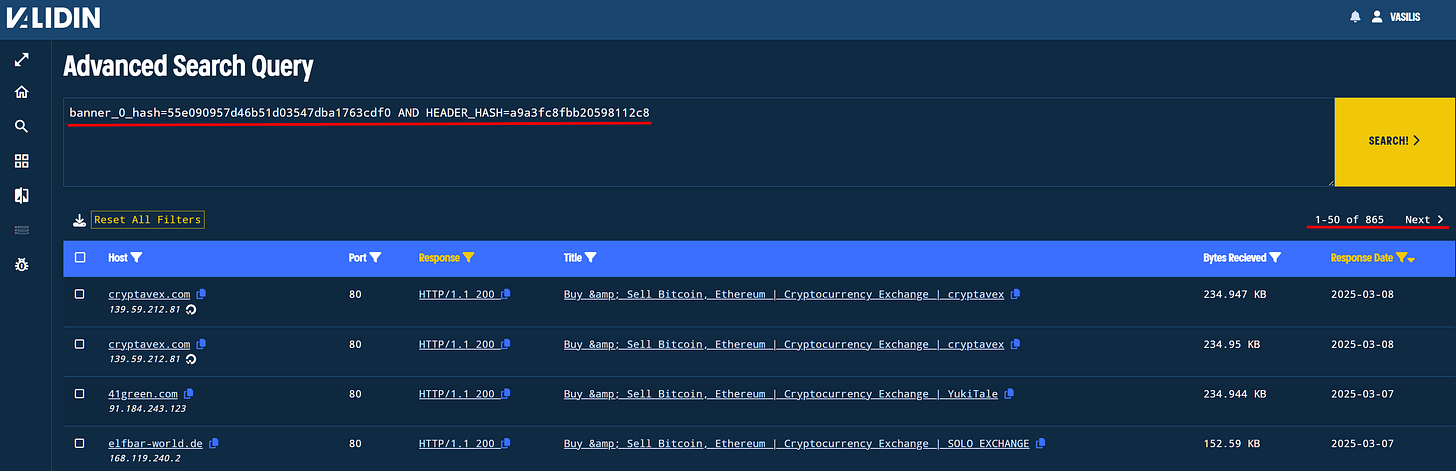
Task: Click the yellow SEARCH! button
Action: point(1394,141)
